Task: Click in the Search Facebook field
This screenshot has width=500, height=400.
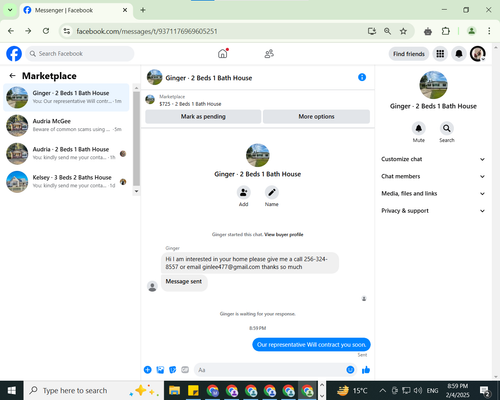Action: click(x=80, y=54)
